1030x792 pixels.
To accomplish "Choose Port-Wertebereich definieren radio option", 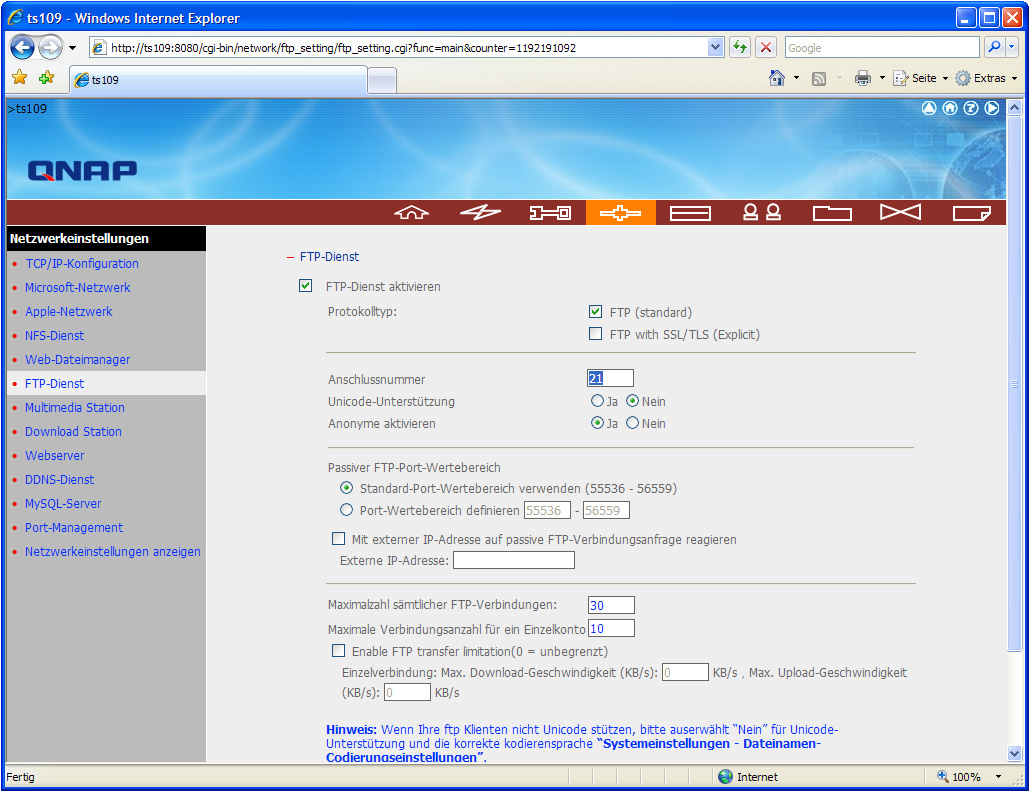I will click(347, 511).
